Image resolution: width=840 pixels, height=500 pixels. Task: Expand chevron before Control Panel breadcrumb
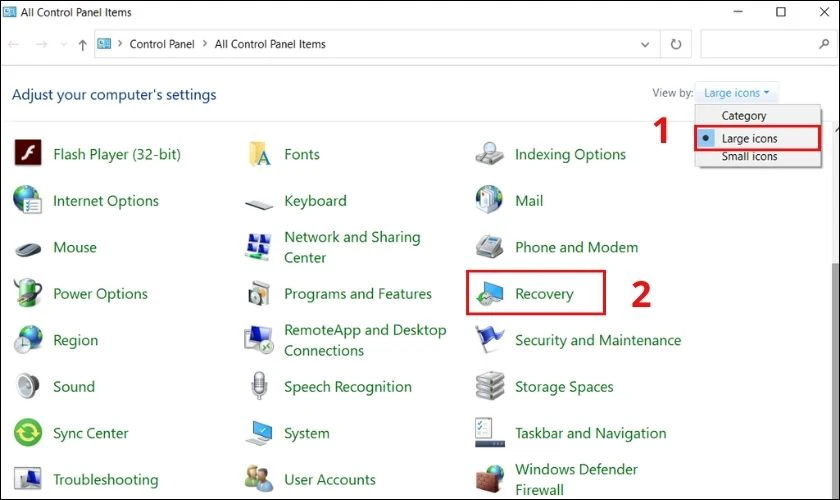tap(120, 44)
